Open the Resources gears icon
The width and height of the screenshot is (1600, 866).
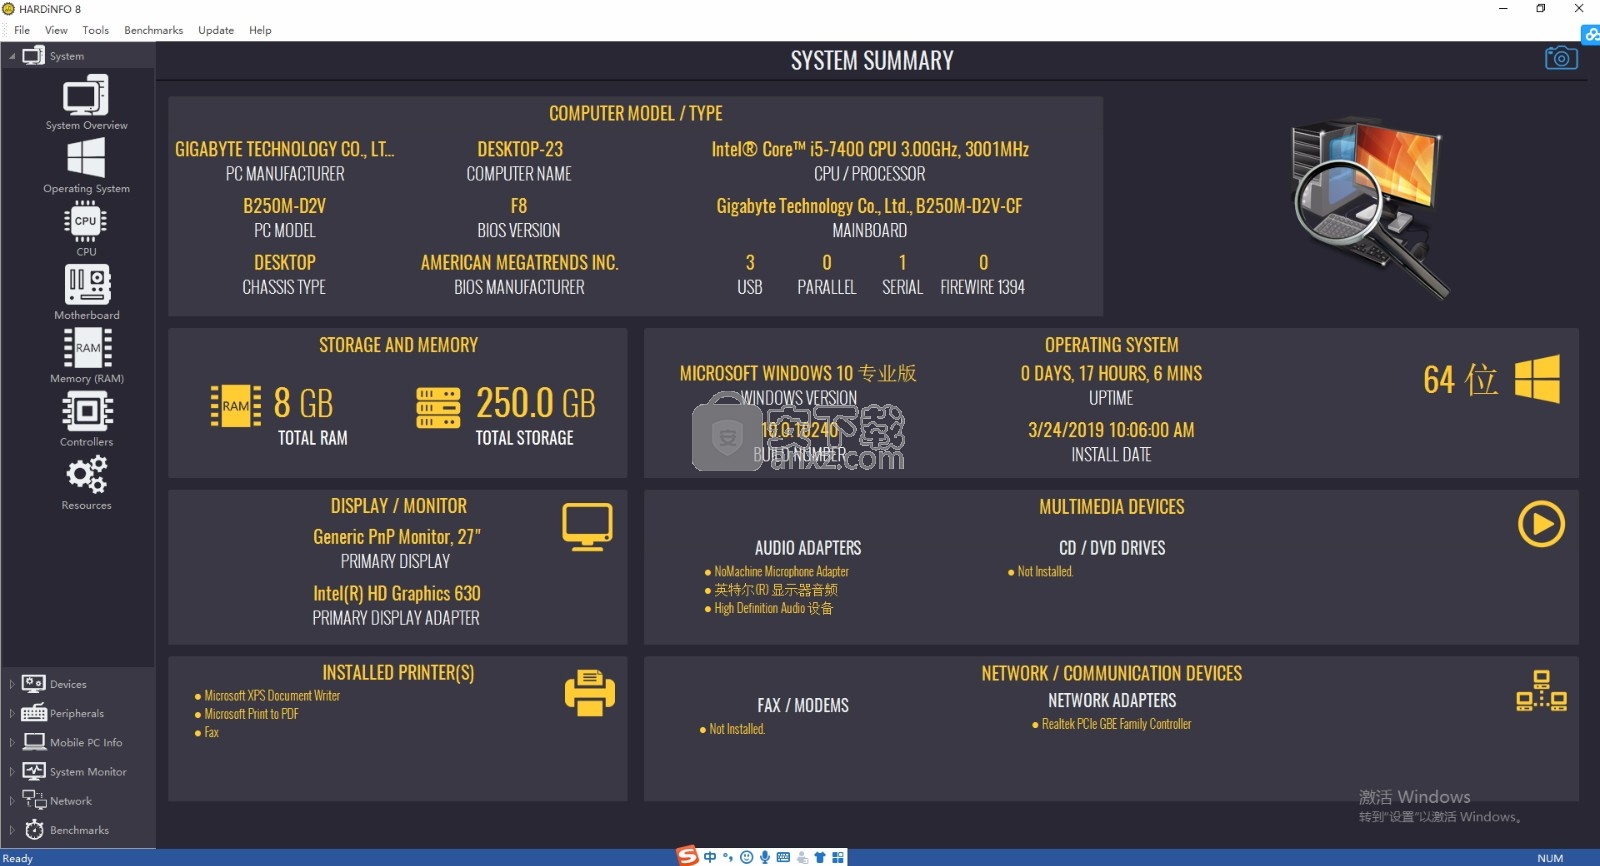click(87, 474)
